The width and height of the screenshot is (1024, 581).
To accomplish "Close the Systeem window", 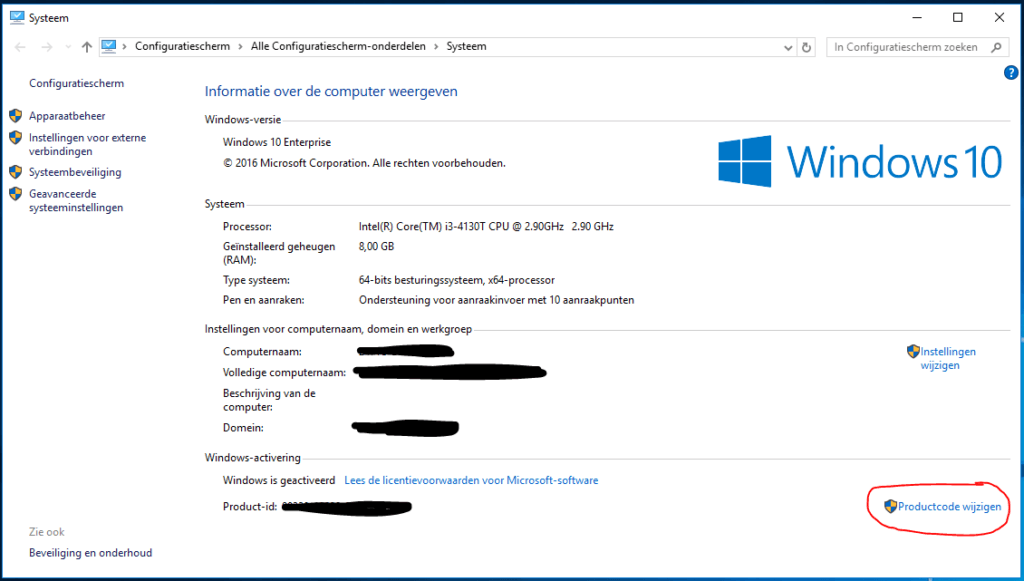I will (999, 18).
